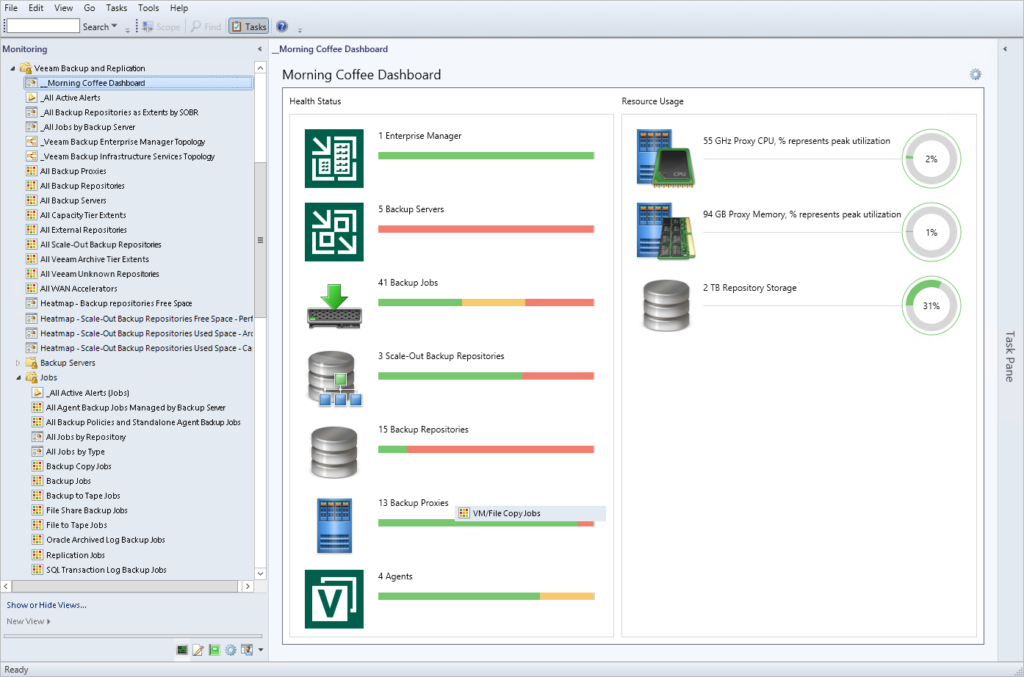Click the Backup Servers icon in Health Status
This screenshot has width=1024, height=677.
pos(333,232)
